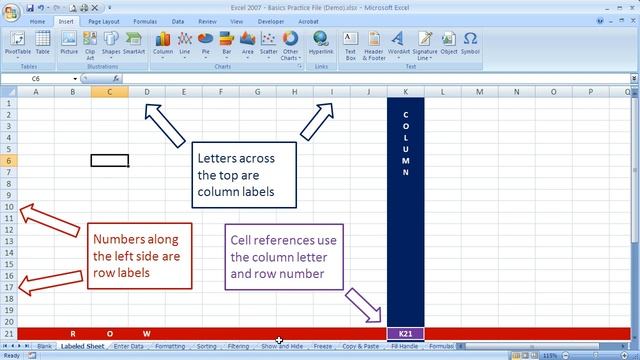The height and width of the screenshot is (360, 640).
Task: Insert a Picture from file
Action: [69, 43]
